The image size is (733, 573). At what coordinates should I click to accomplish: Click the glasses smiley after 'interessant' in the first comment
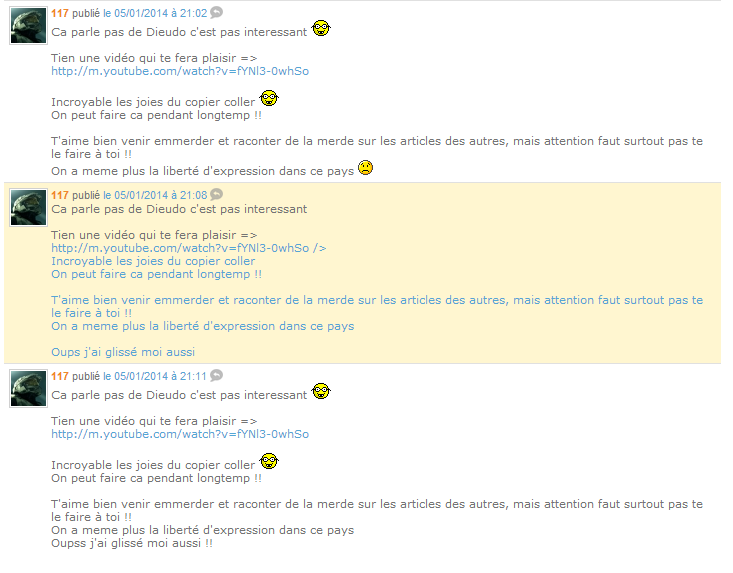321,28
